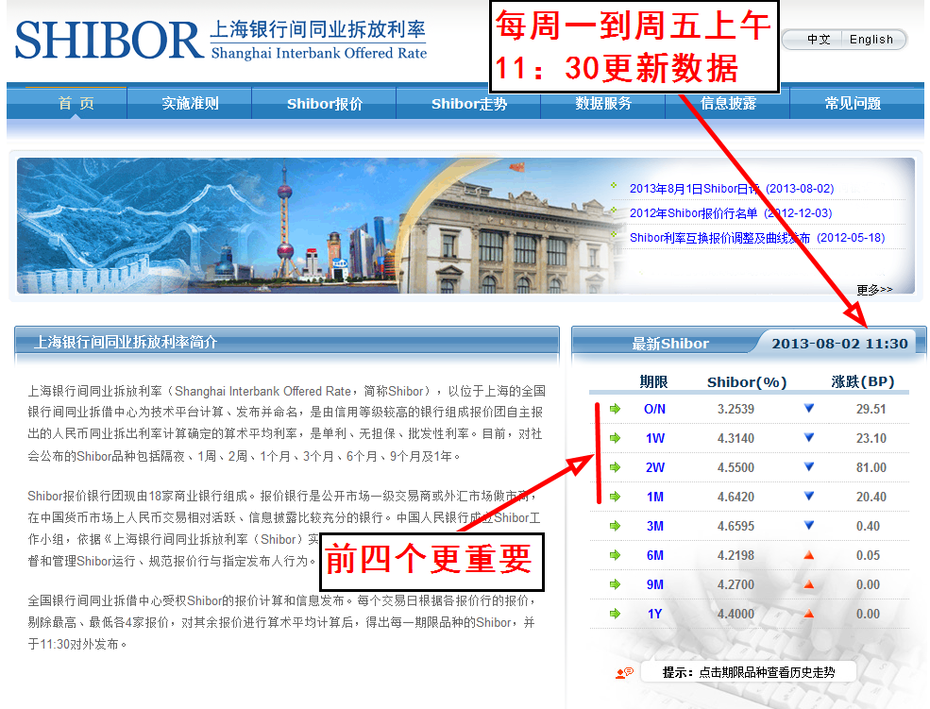Image resolution: width=930 pixels, height=709 pixels.
Task: Switch language to English
Action: coord(871,40)
